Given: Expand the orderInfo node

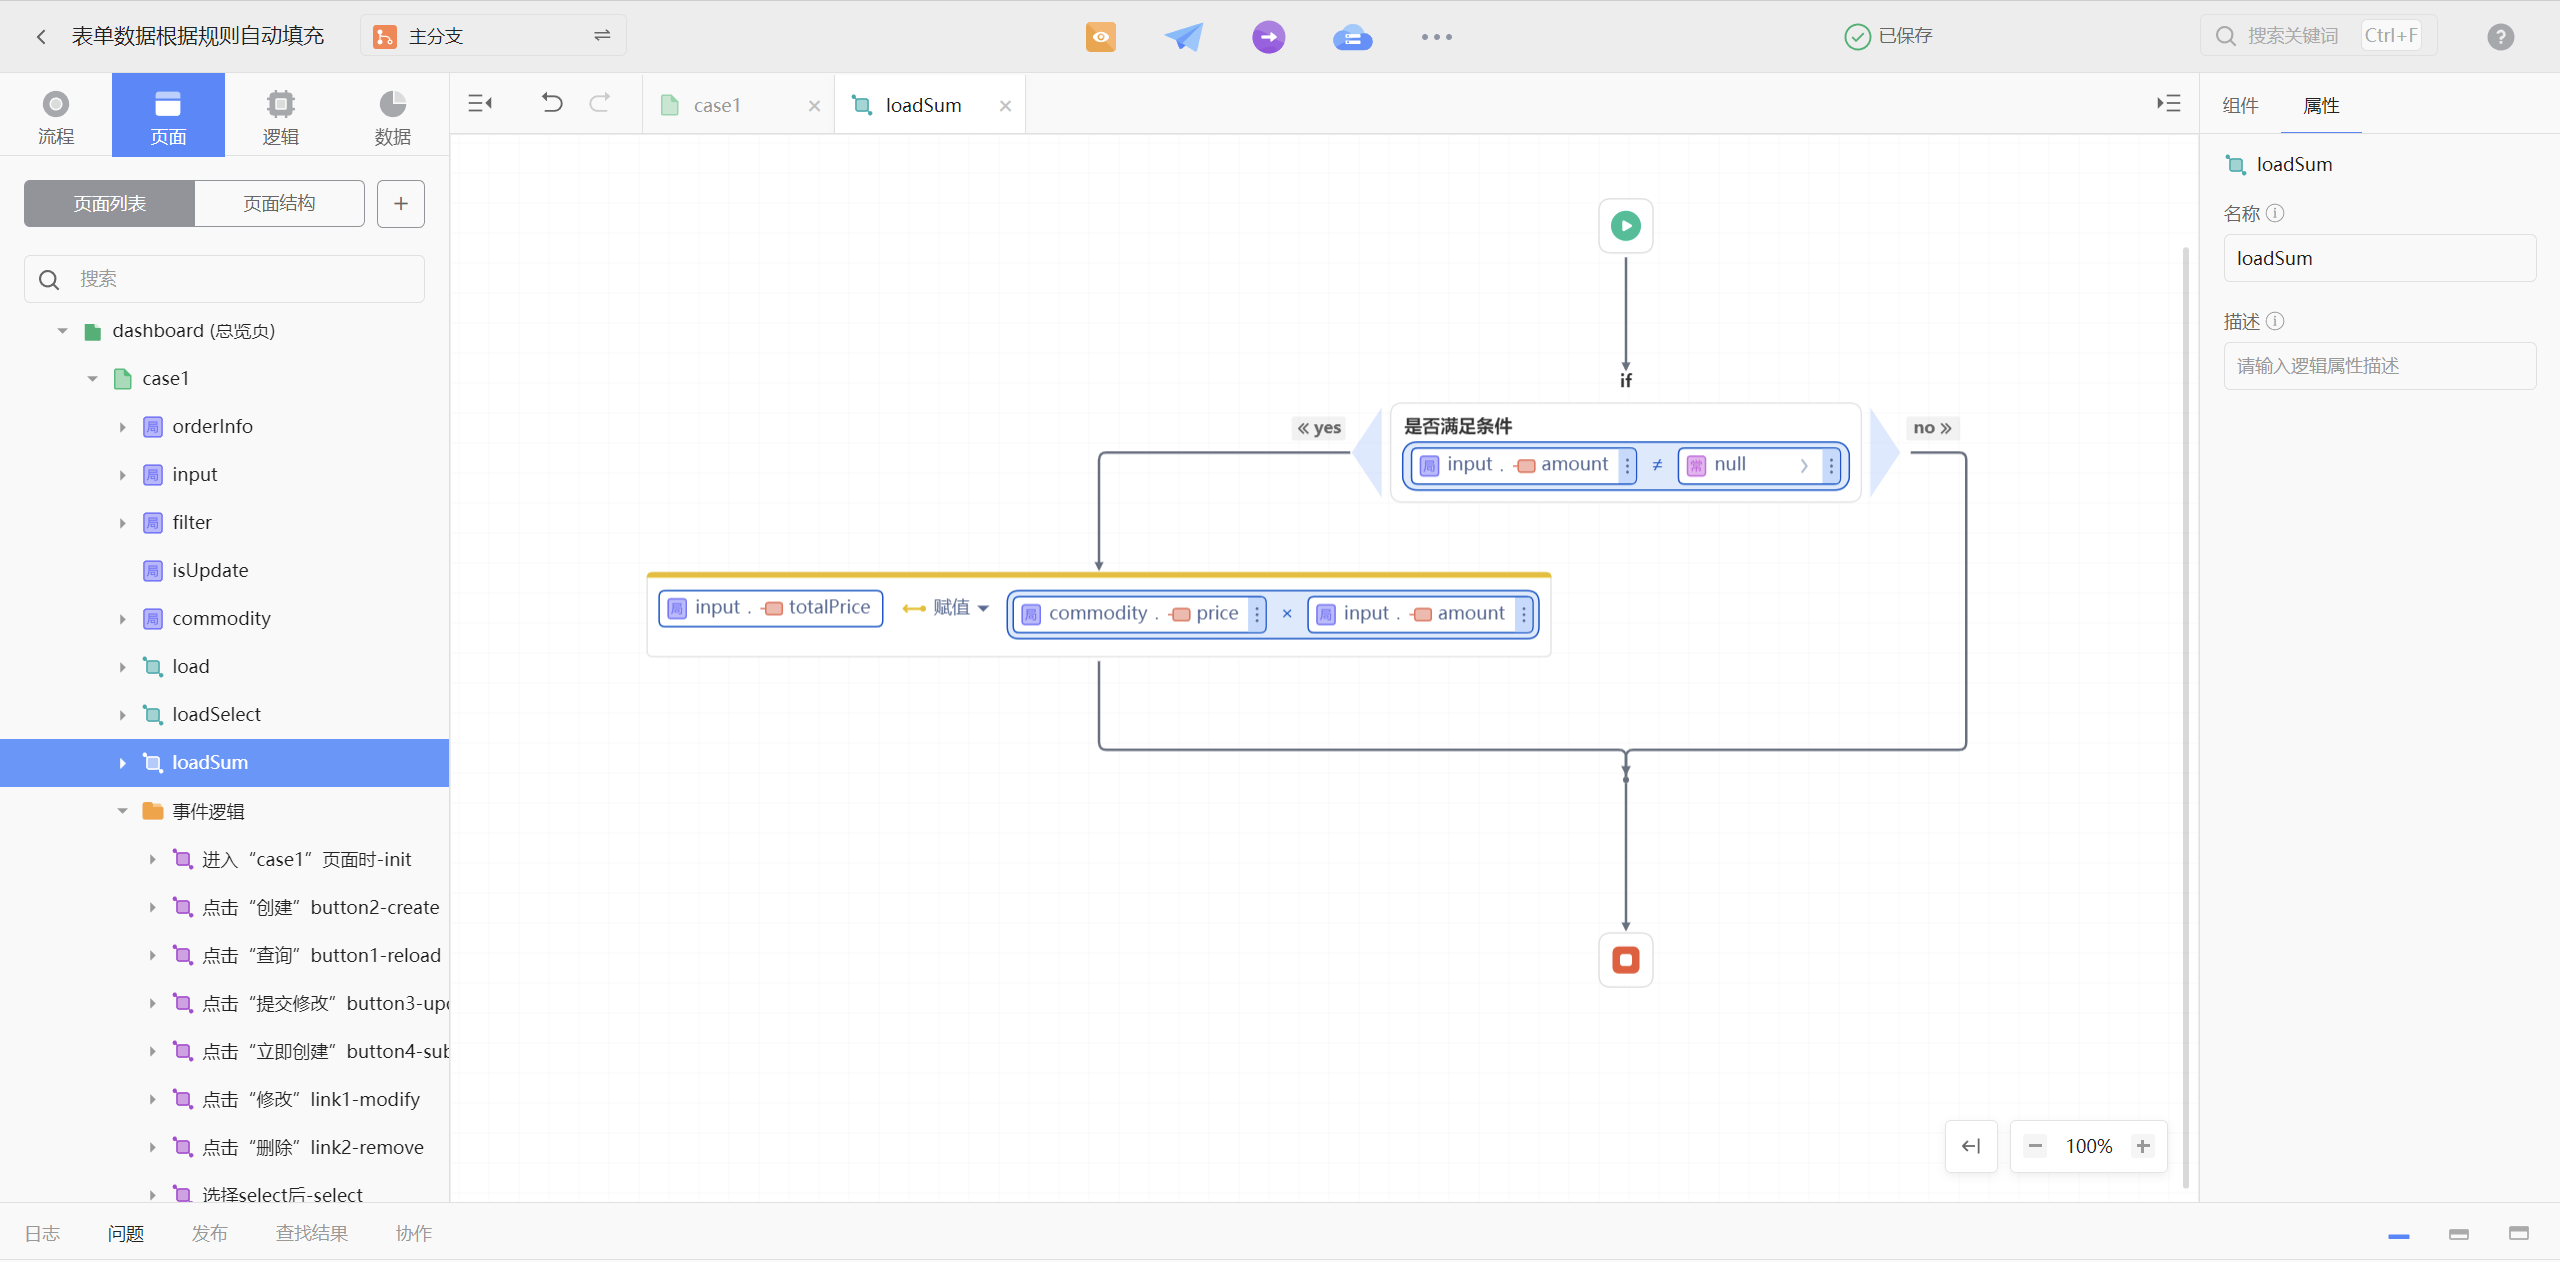Looking at the screenshot, I should [x=122, y=427].
